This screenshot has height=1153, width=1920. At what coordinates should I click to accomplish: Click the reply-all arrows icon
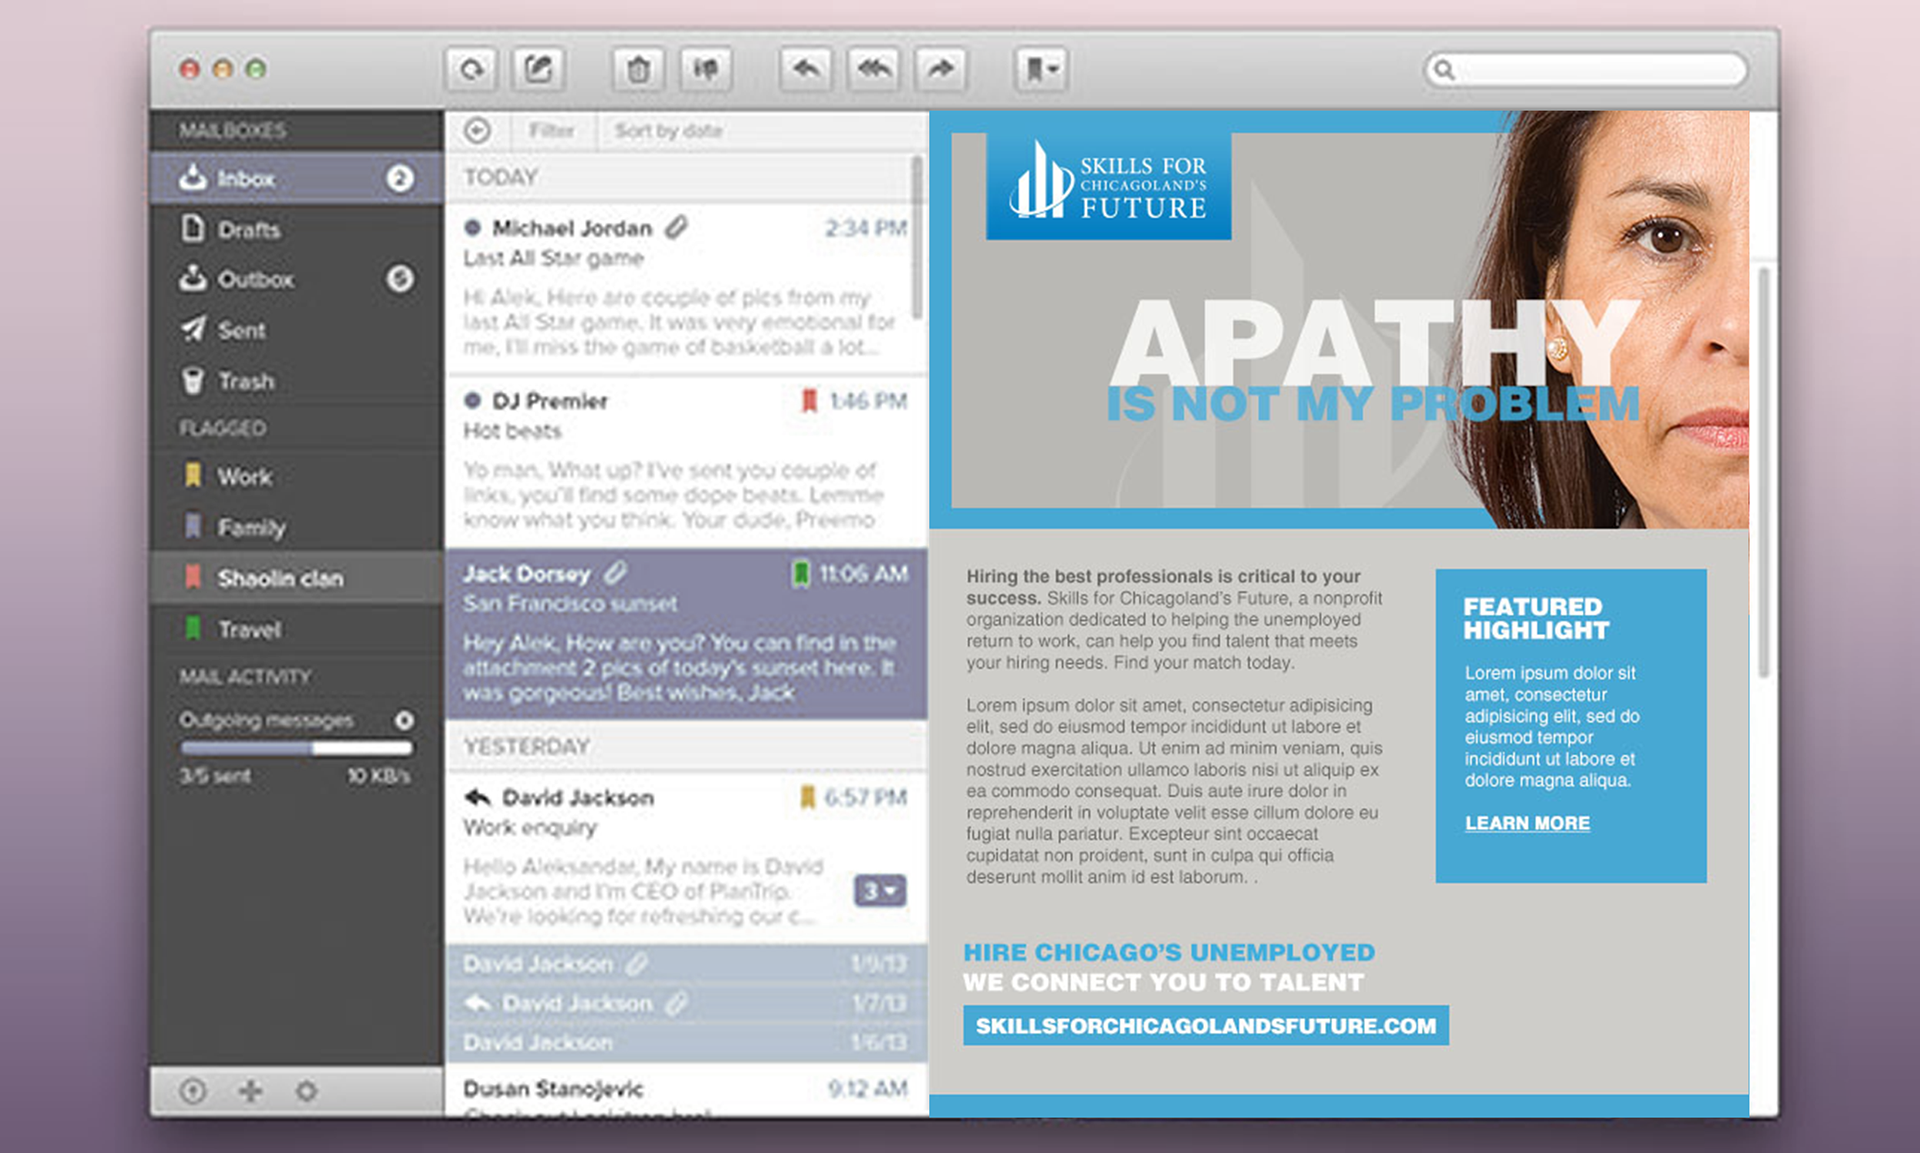pyautogui.click(x=874, y=69)
